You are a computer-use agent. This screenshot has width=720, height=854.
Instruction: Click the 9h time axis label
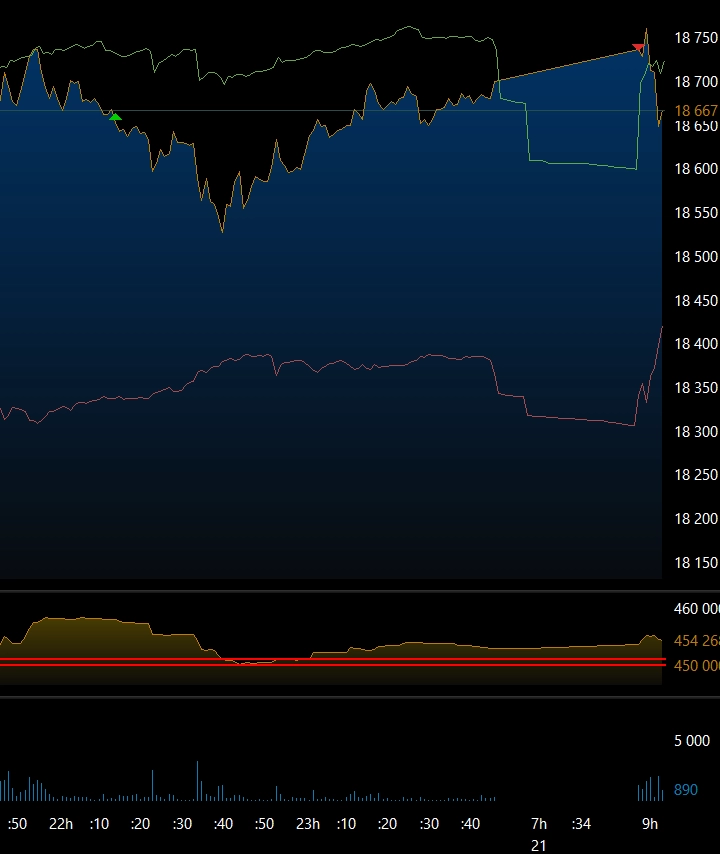[650, 824]
